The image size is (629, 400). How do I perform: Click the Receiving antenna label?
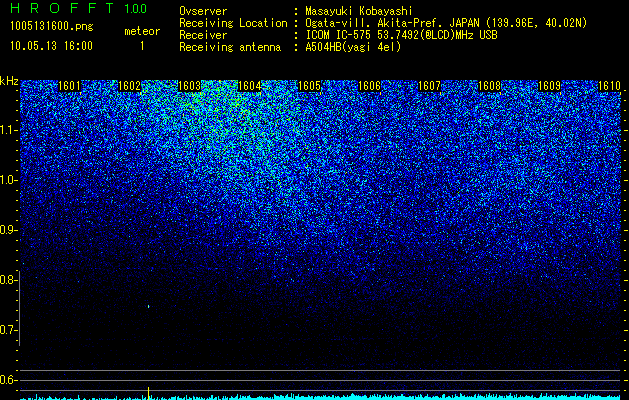pos(230,47)
